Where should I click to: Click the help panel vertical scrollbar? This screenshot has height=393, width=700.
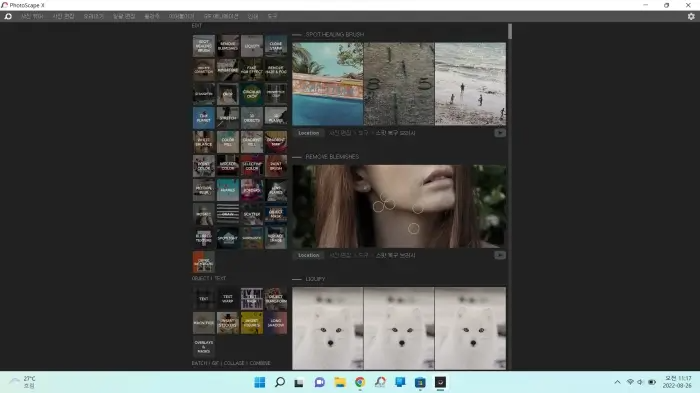pyautogui.click(x=510, y=31)
